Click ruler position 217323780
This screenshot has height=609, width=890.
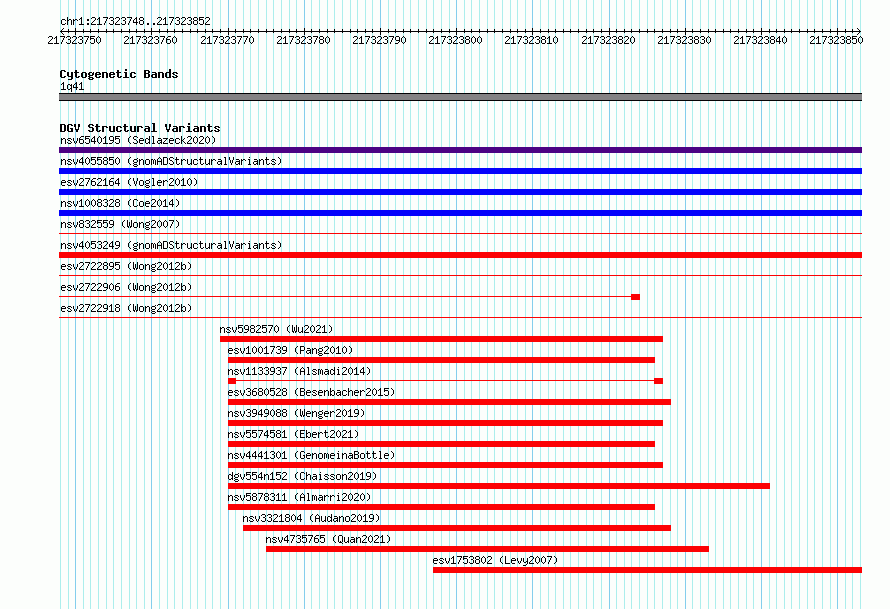[303, 40]
